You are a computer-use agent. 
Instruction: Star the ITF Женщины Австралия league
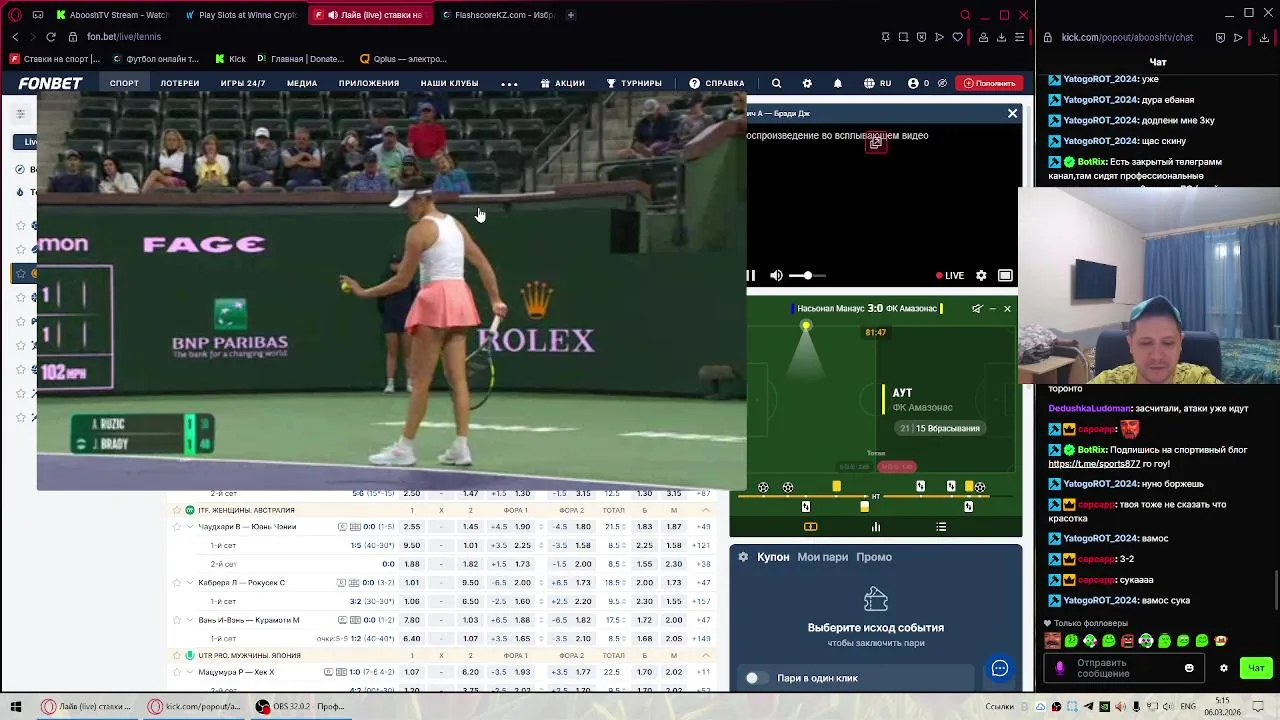tap(177, 510)
